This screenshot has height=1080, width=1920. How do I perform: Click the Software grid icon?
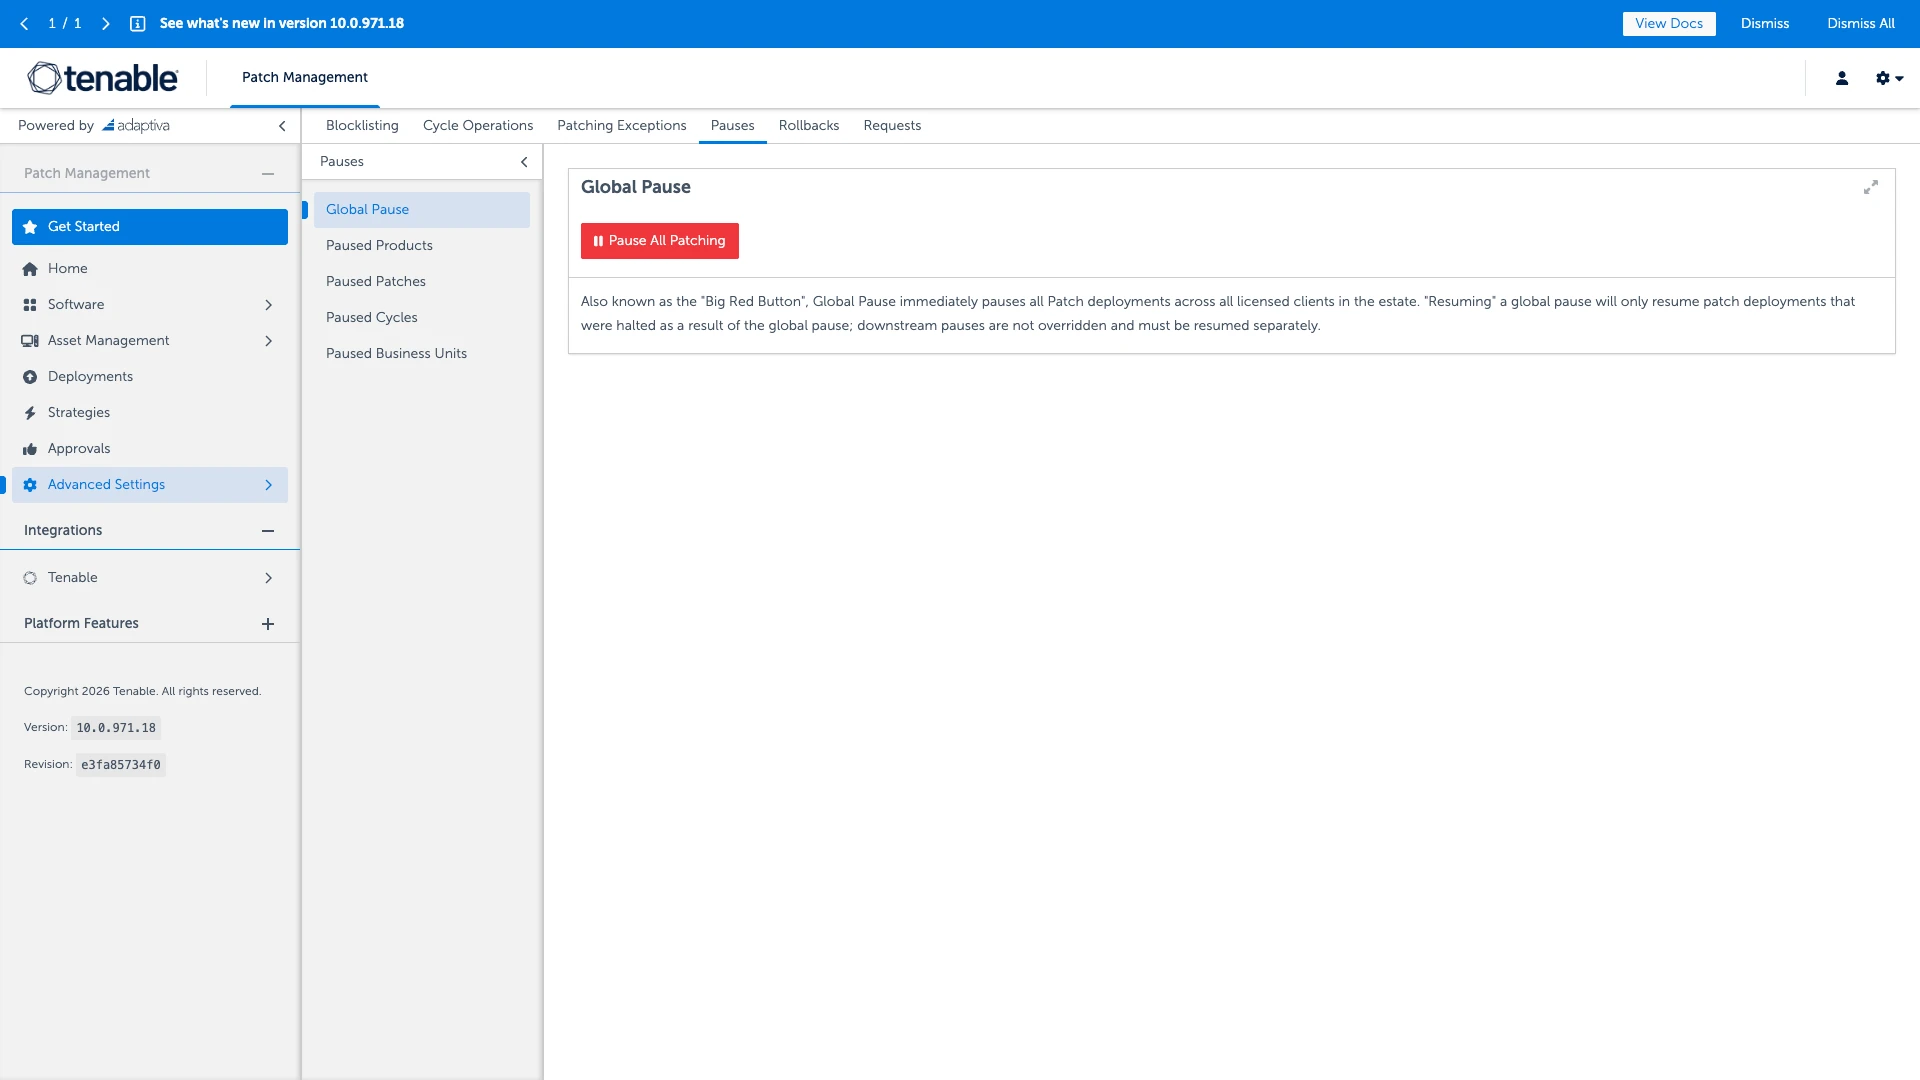[30, 305]
